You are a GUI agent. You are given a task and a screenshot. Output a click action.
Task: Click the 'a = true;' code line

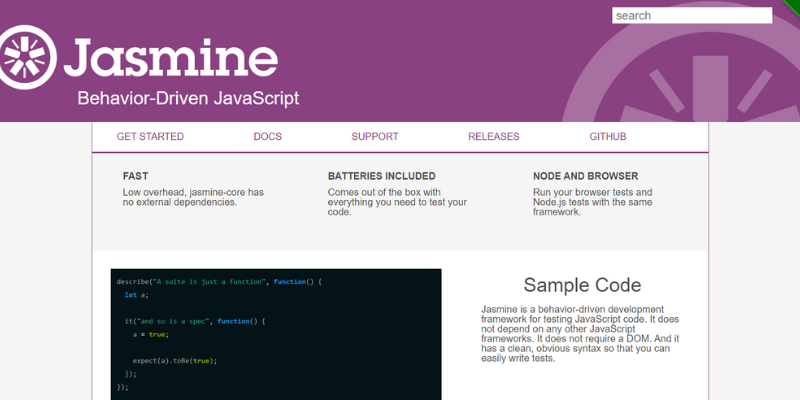151,335
